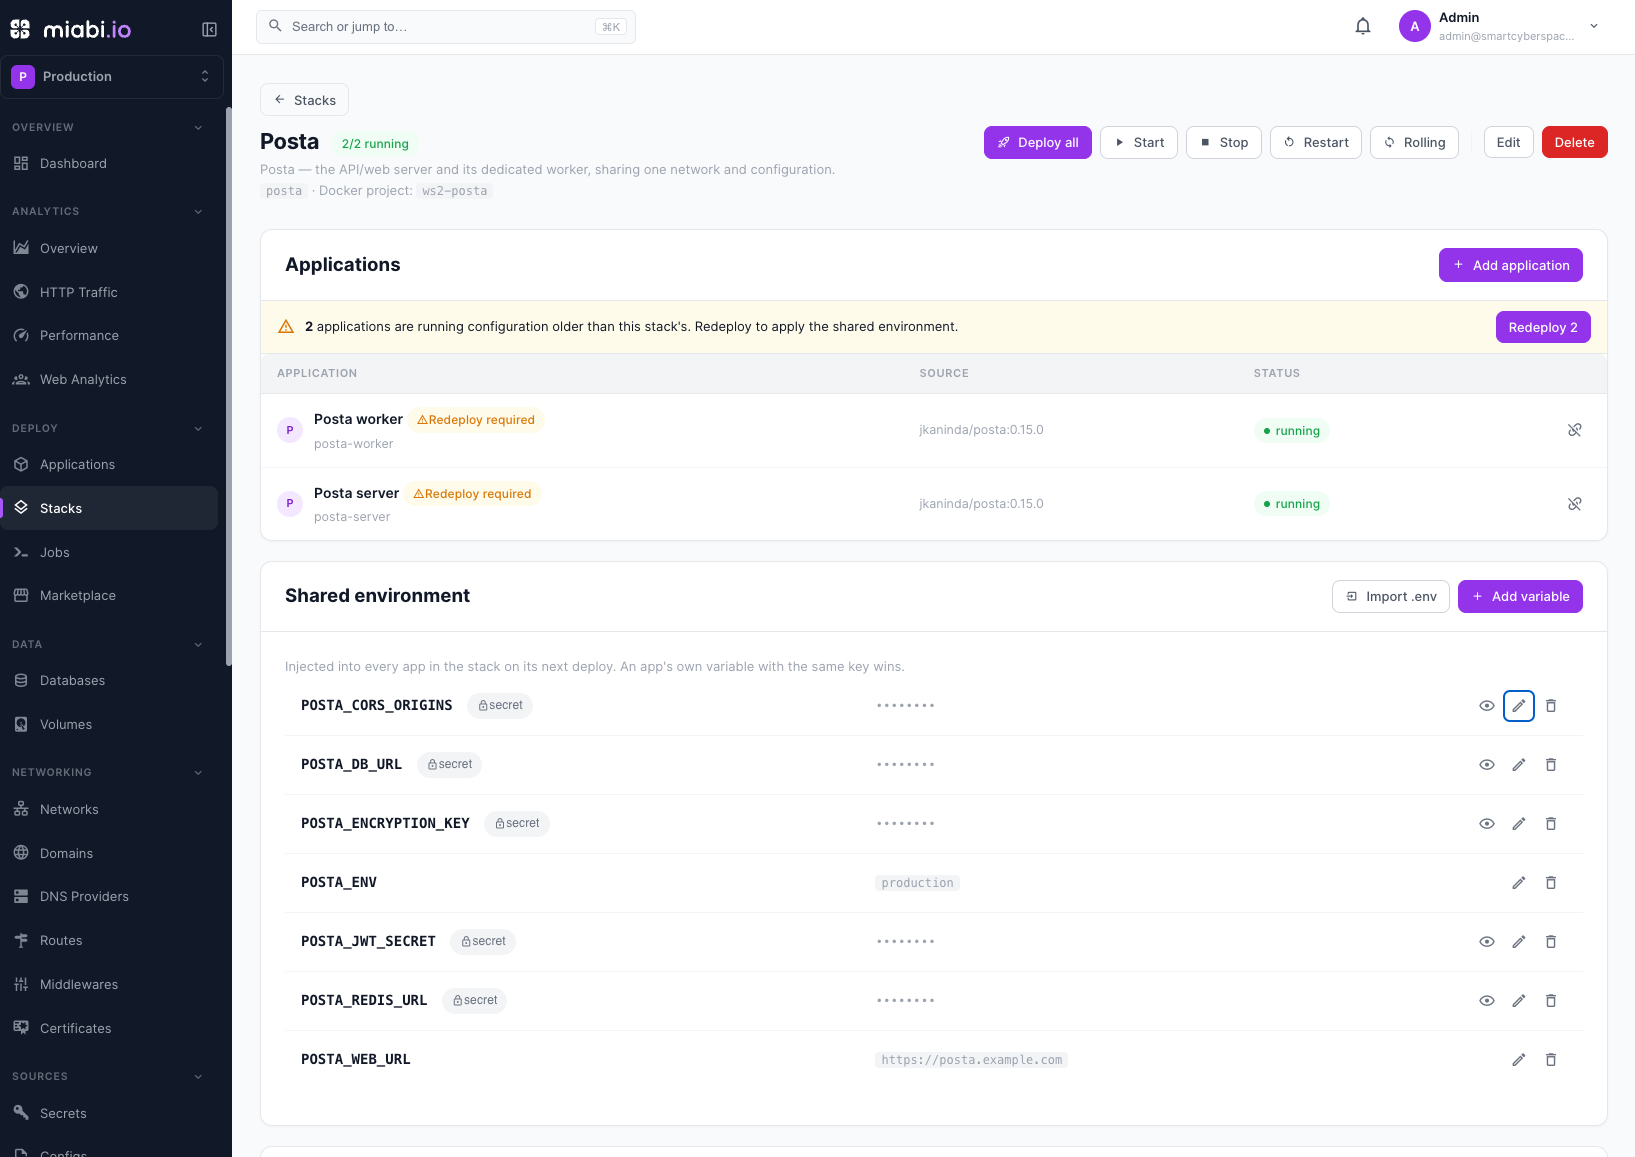1635x1157 pixels.
Task: Edit the POSTA_DB_URL variable
Action: click(x=1519, y=765)
